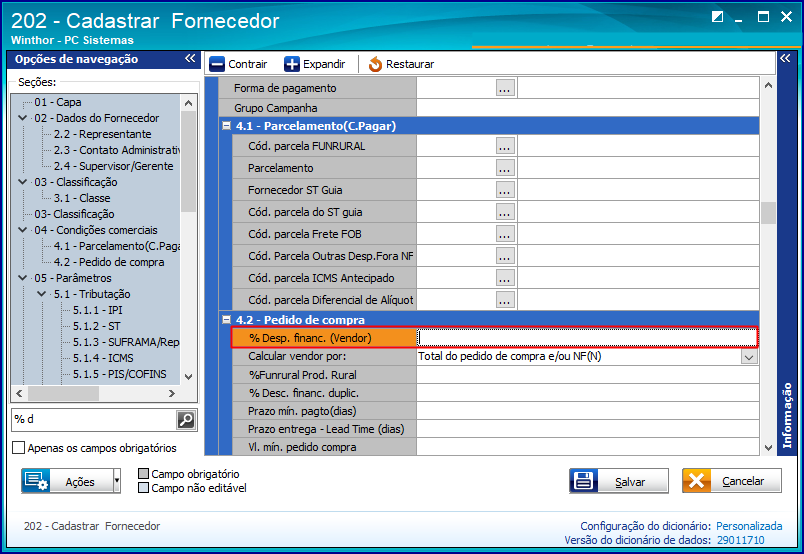Open Cód. parcela Diferencial de Alíquot lookup

tap(505, 300)
